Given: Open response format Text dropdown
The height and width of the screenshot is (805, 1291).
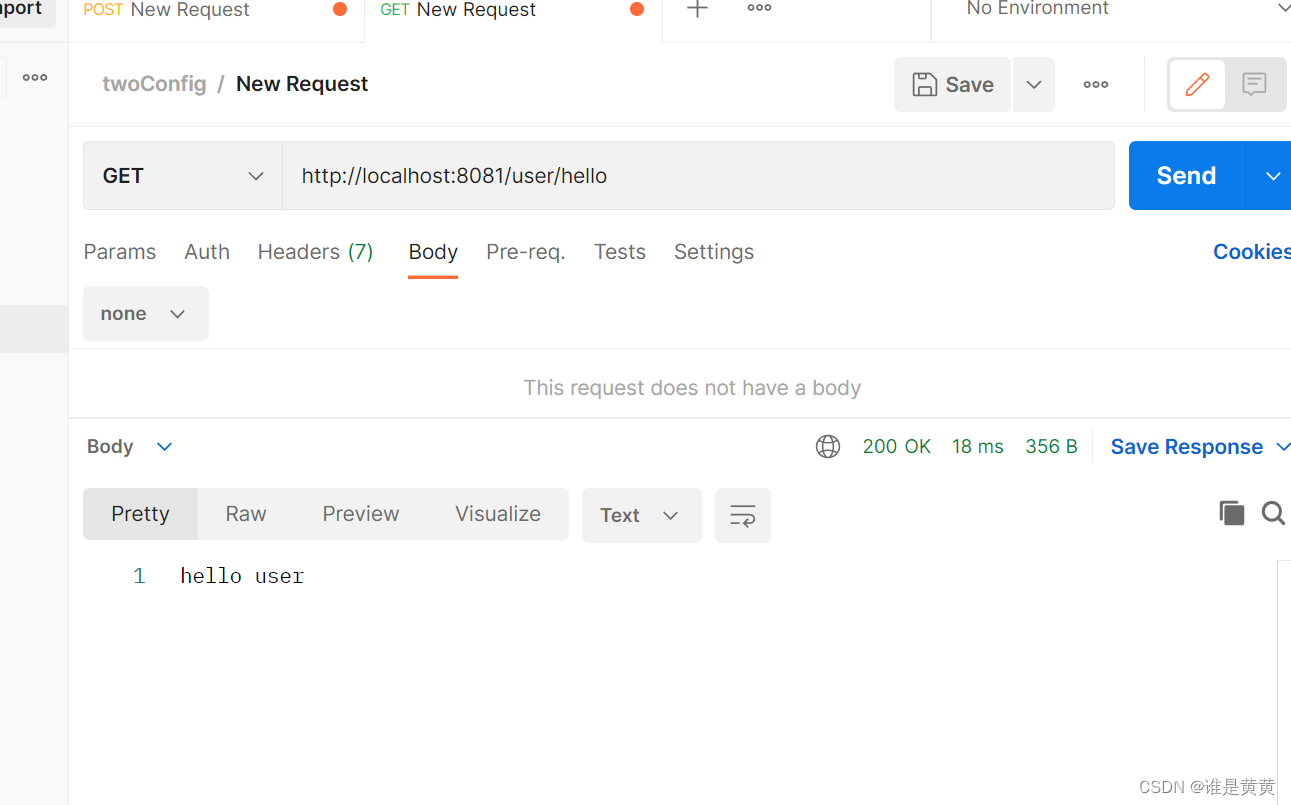Looking at the screenshot, I should pos(642,515).
